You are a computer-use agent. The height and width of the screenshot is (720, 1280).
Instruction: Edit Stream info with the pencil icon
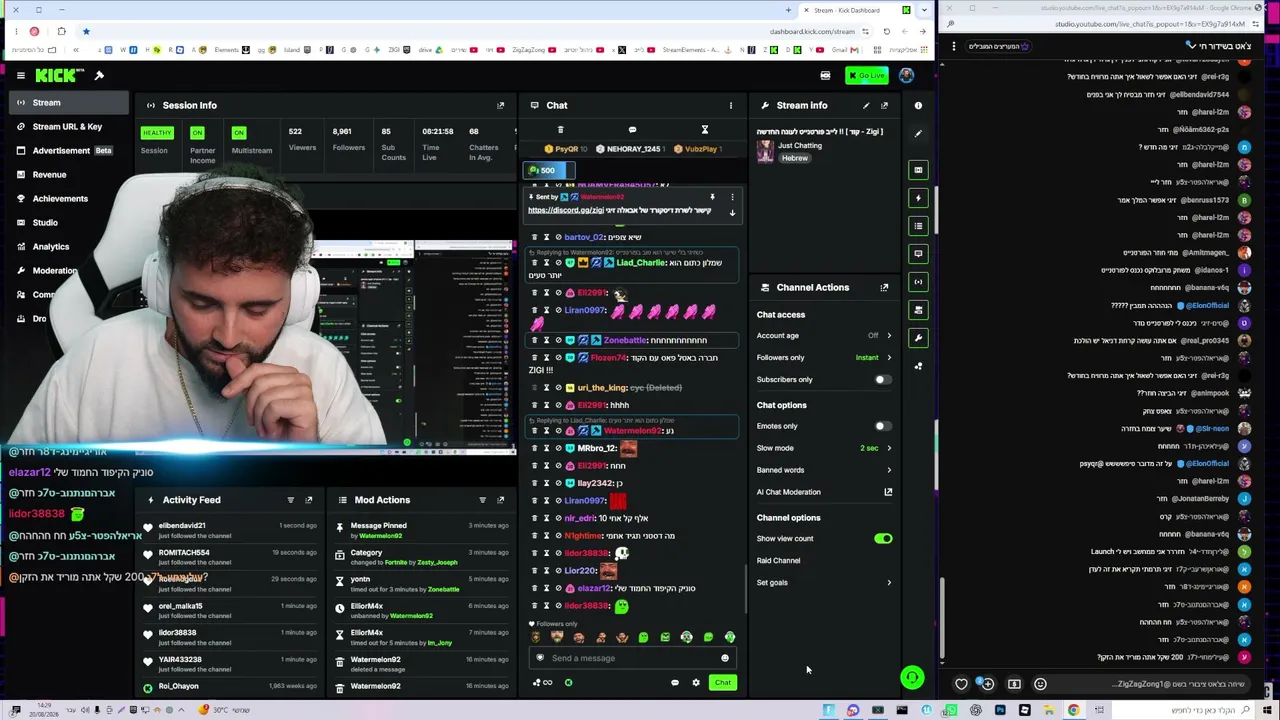tap(866, 105)
